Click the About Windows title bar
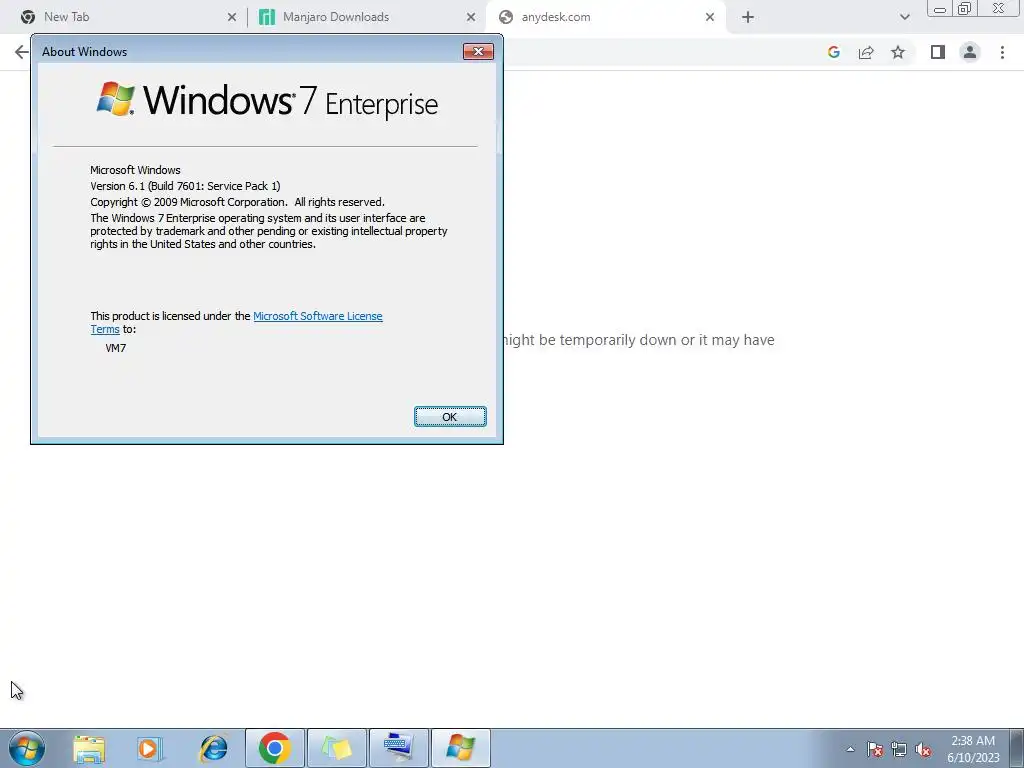Screen dimensions: 1024x768 [248, 52]
